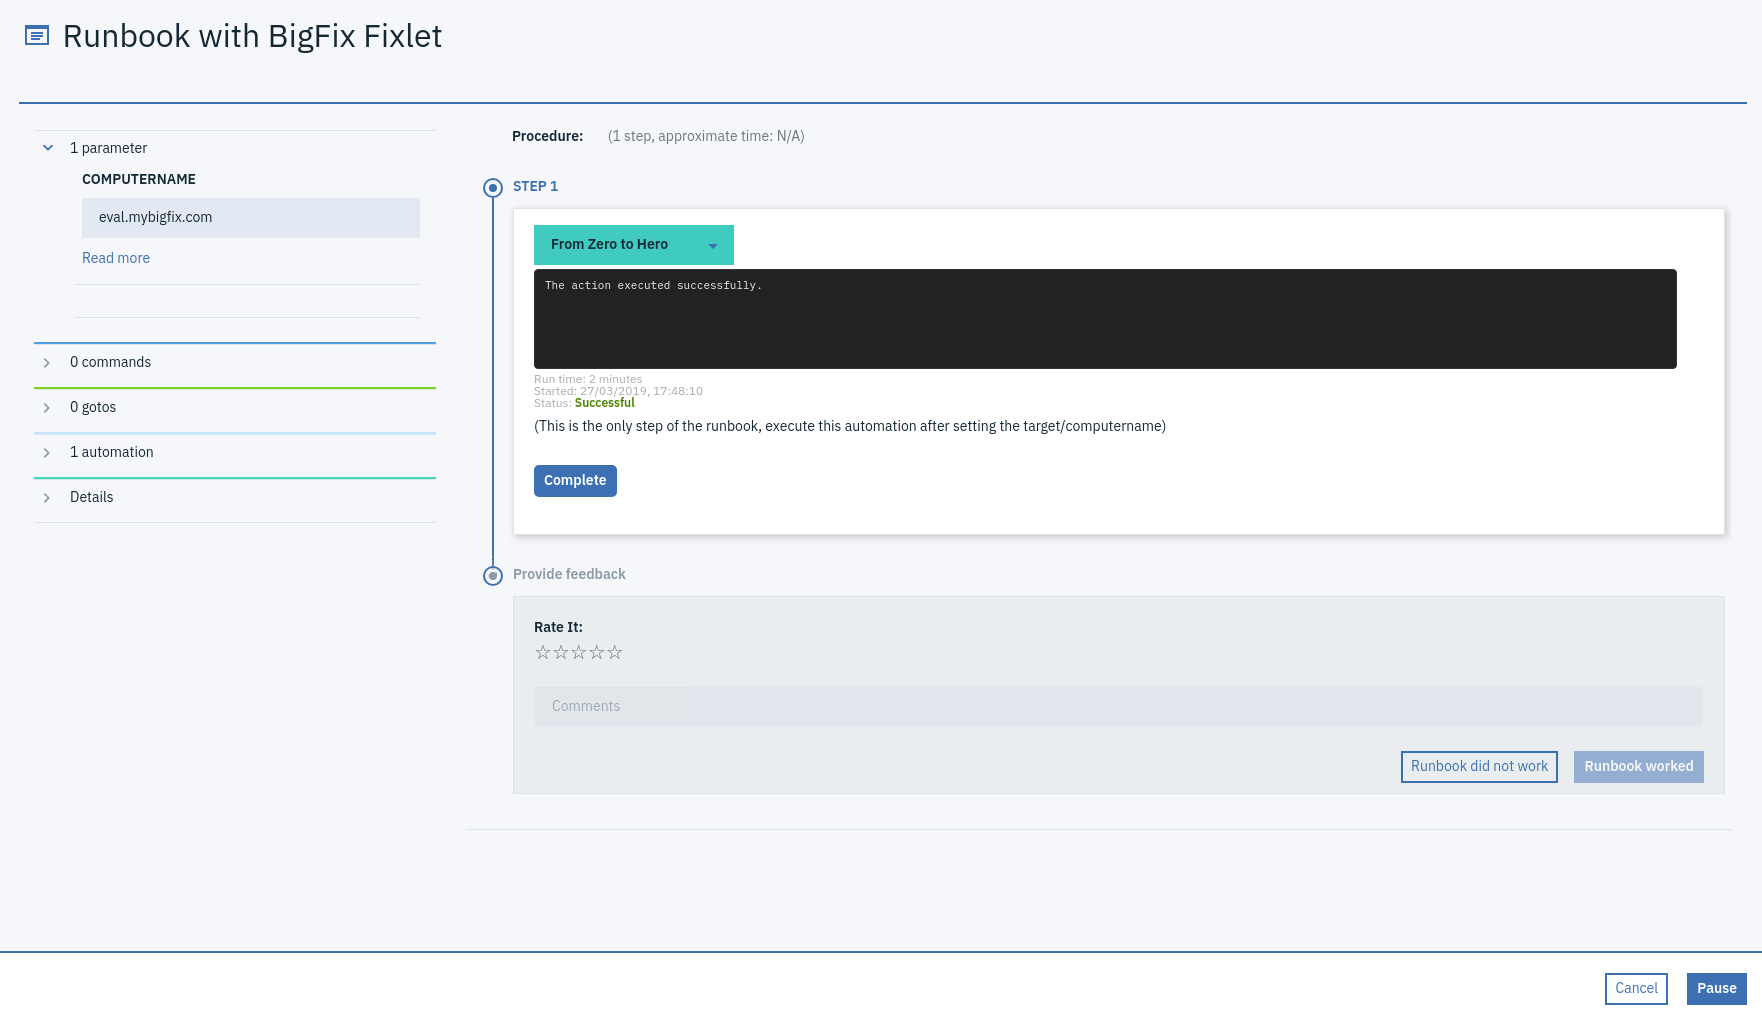Click the Complete button in Step 1

click(575, 480)
